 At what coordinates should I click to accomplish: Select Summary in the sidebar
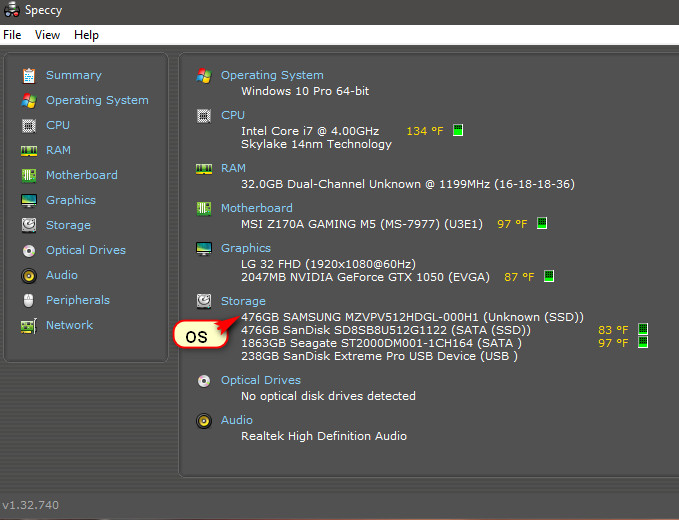coord(74,75)
